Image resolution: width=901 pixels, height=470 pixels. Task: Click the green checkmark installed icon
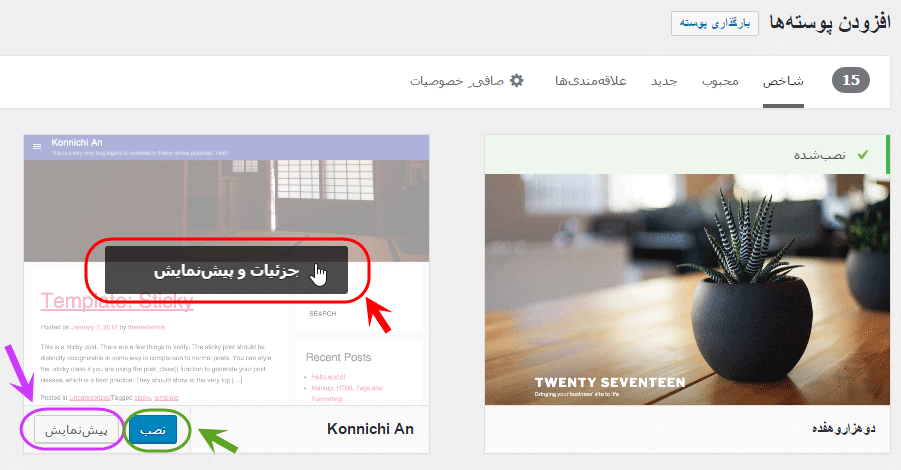tap(863, 155)
